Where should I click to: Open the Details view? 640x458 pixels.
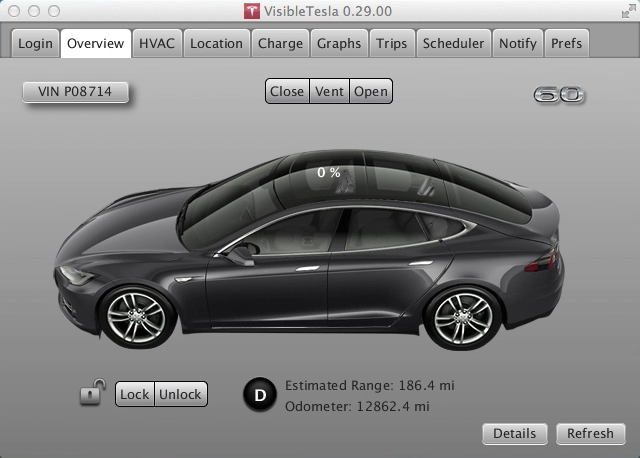point(515,434)
